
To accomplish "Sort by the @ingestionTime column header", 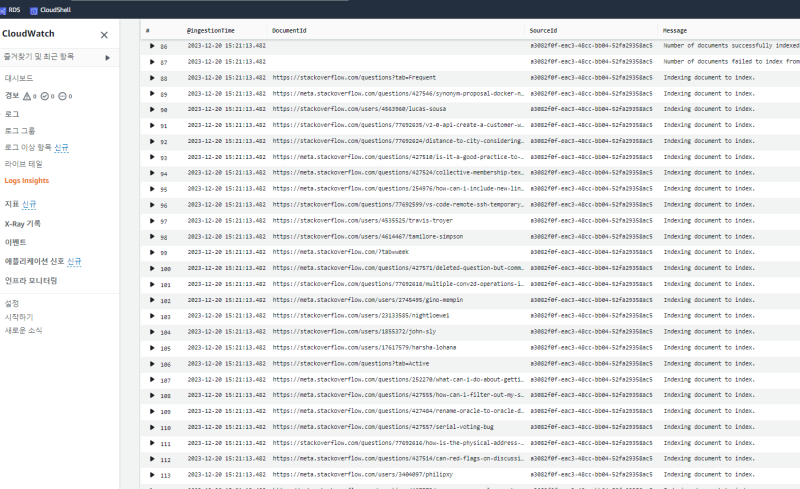I will [x=211, y=31].
